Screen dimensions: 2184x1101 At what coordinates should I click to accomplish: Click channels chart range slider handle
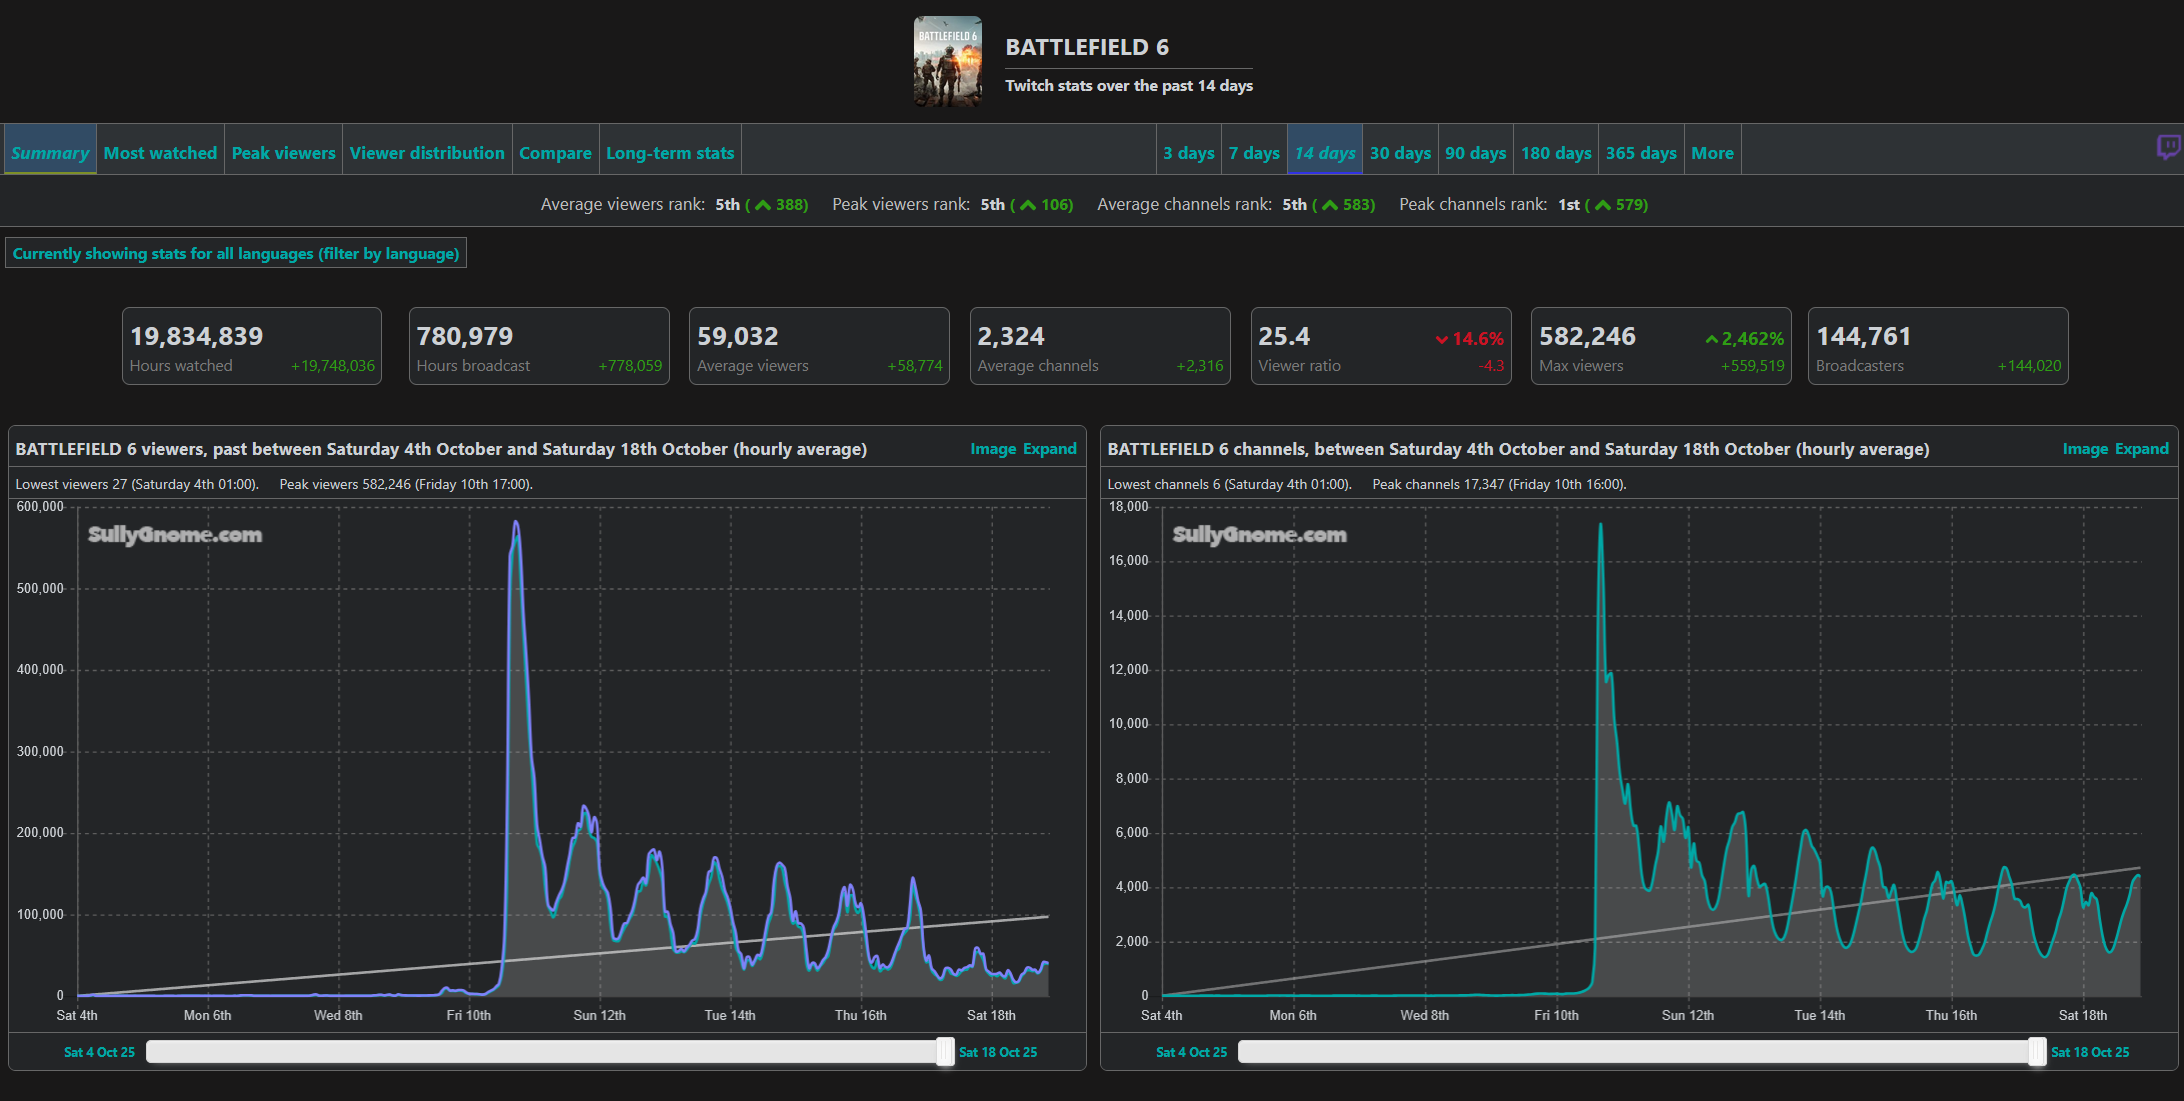pyautogui.click(x=2036, y=1052)
